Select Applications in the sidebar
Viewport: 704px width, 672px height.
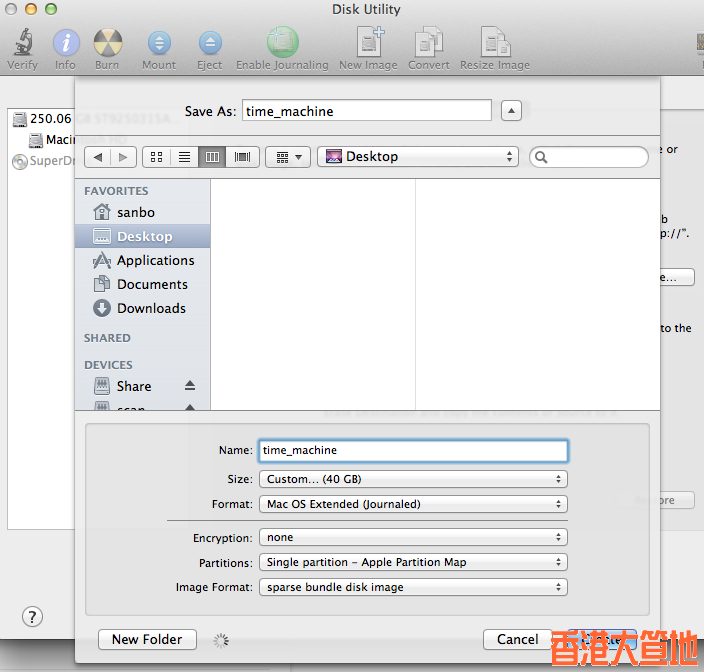(x=144, y=260)
